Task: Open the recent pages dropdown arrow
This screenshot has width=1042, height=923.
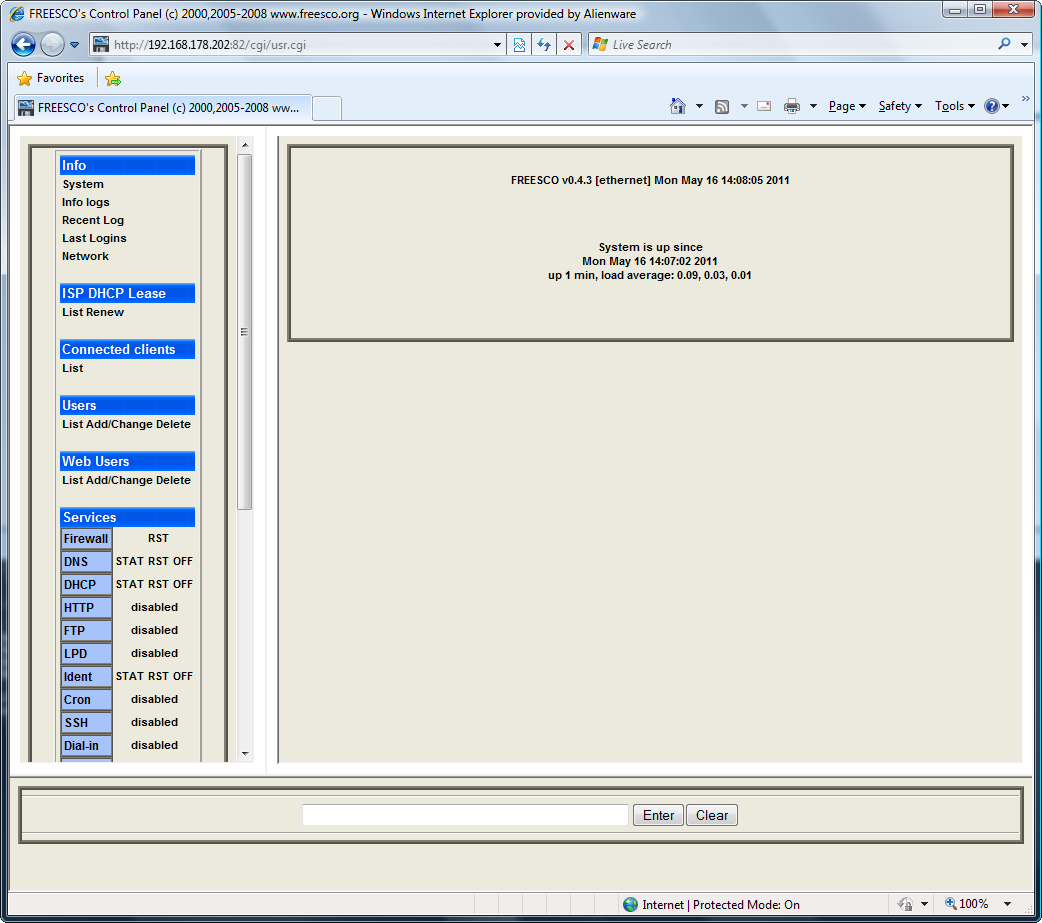Action: point(74,45)
